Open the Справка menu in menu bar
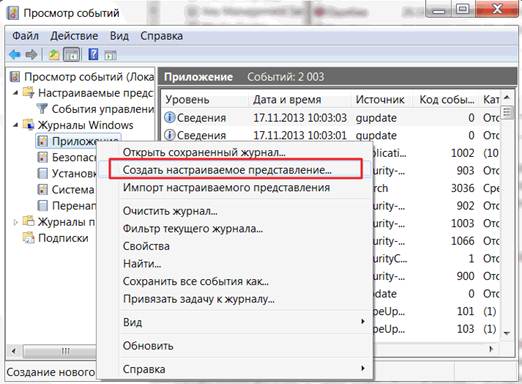The height and width of the screenshot is (384, 522). click(x=161, y=36)
